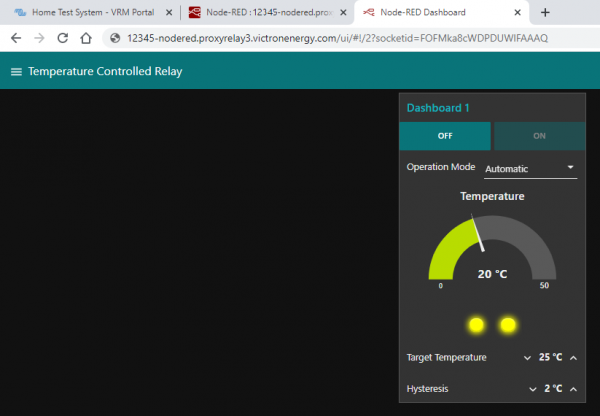
Task: Increase Hysteresis with up chevron
Action: pos(573,389)
